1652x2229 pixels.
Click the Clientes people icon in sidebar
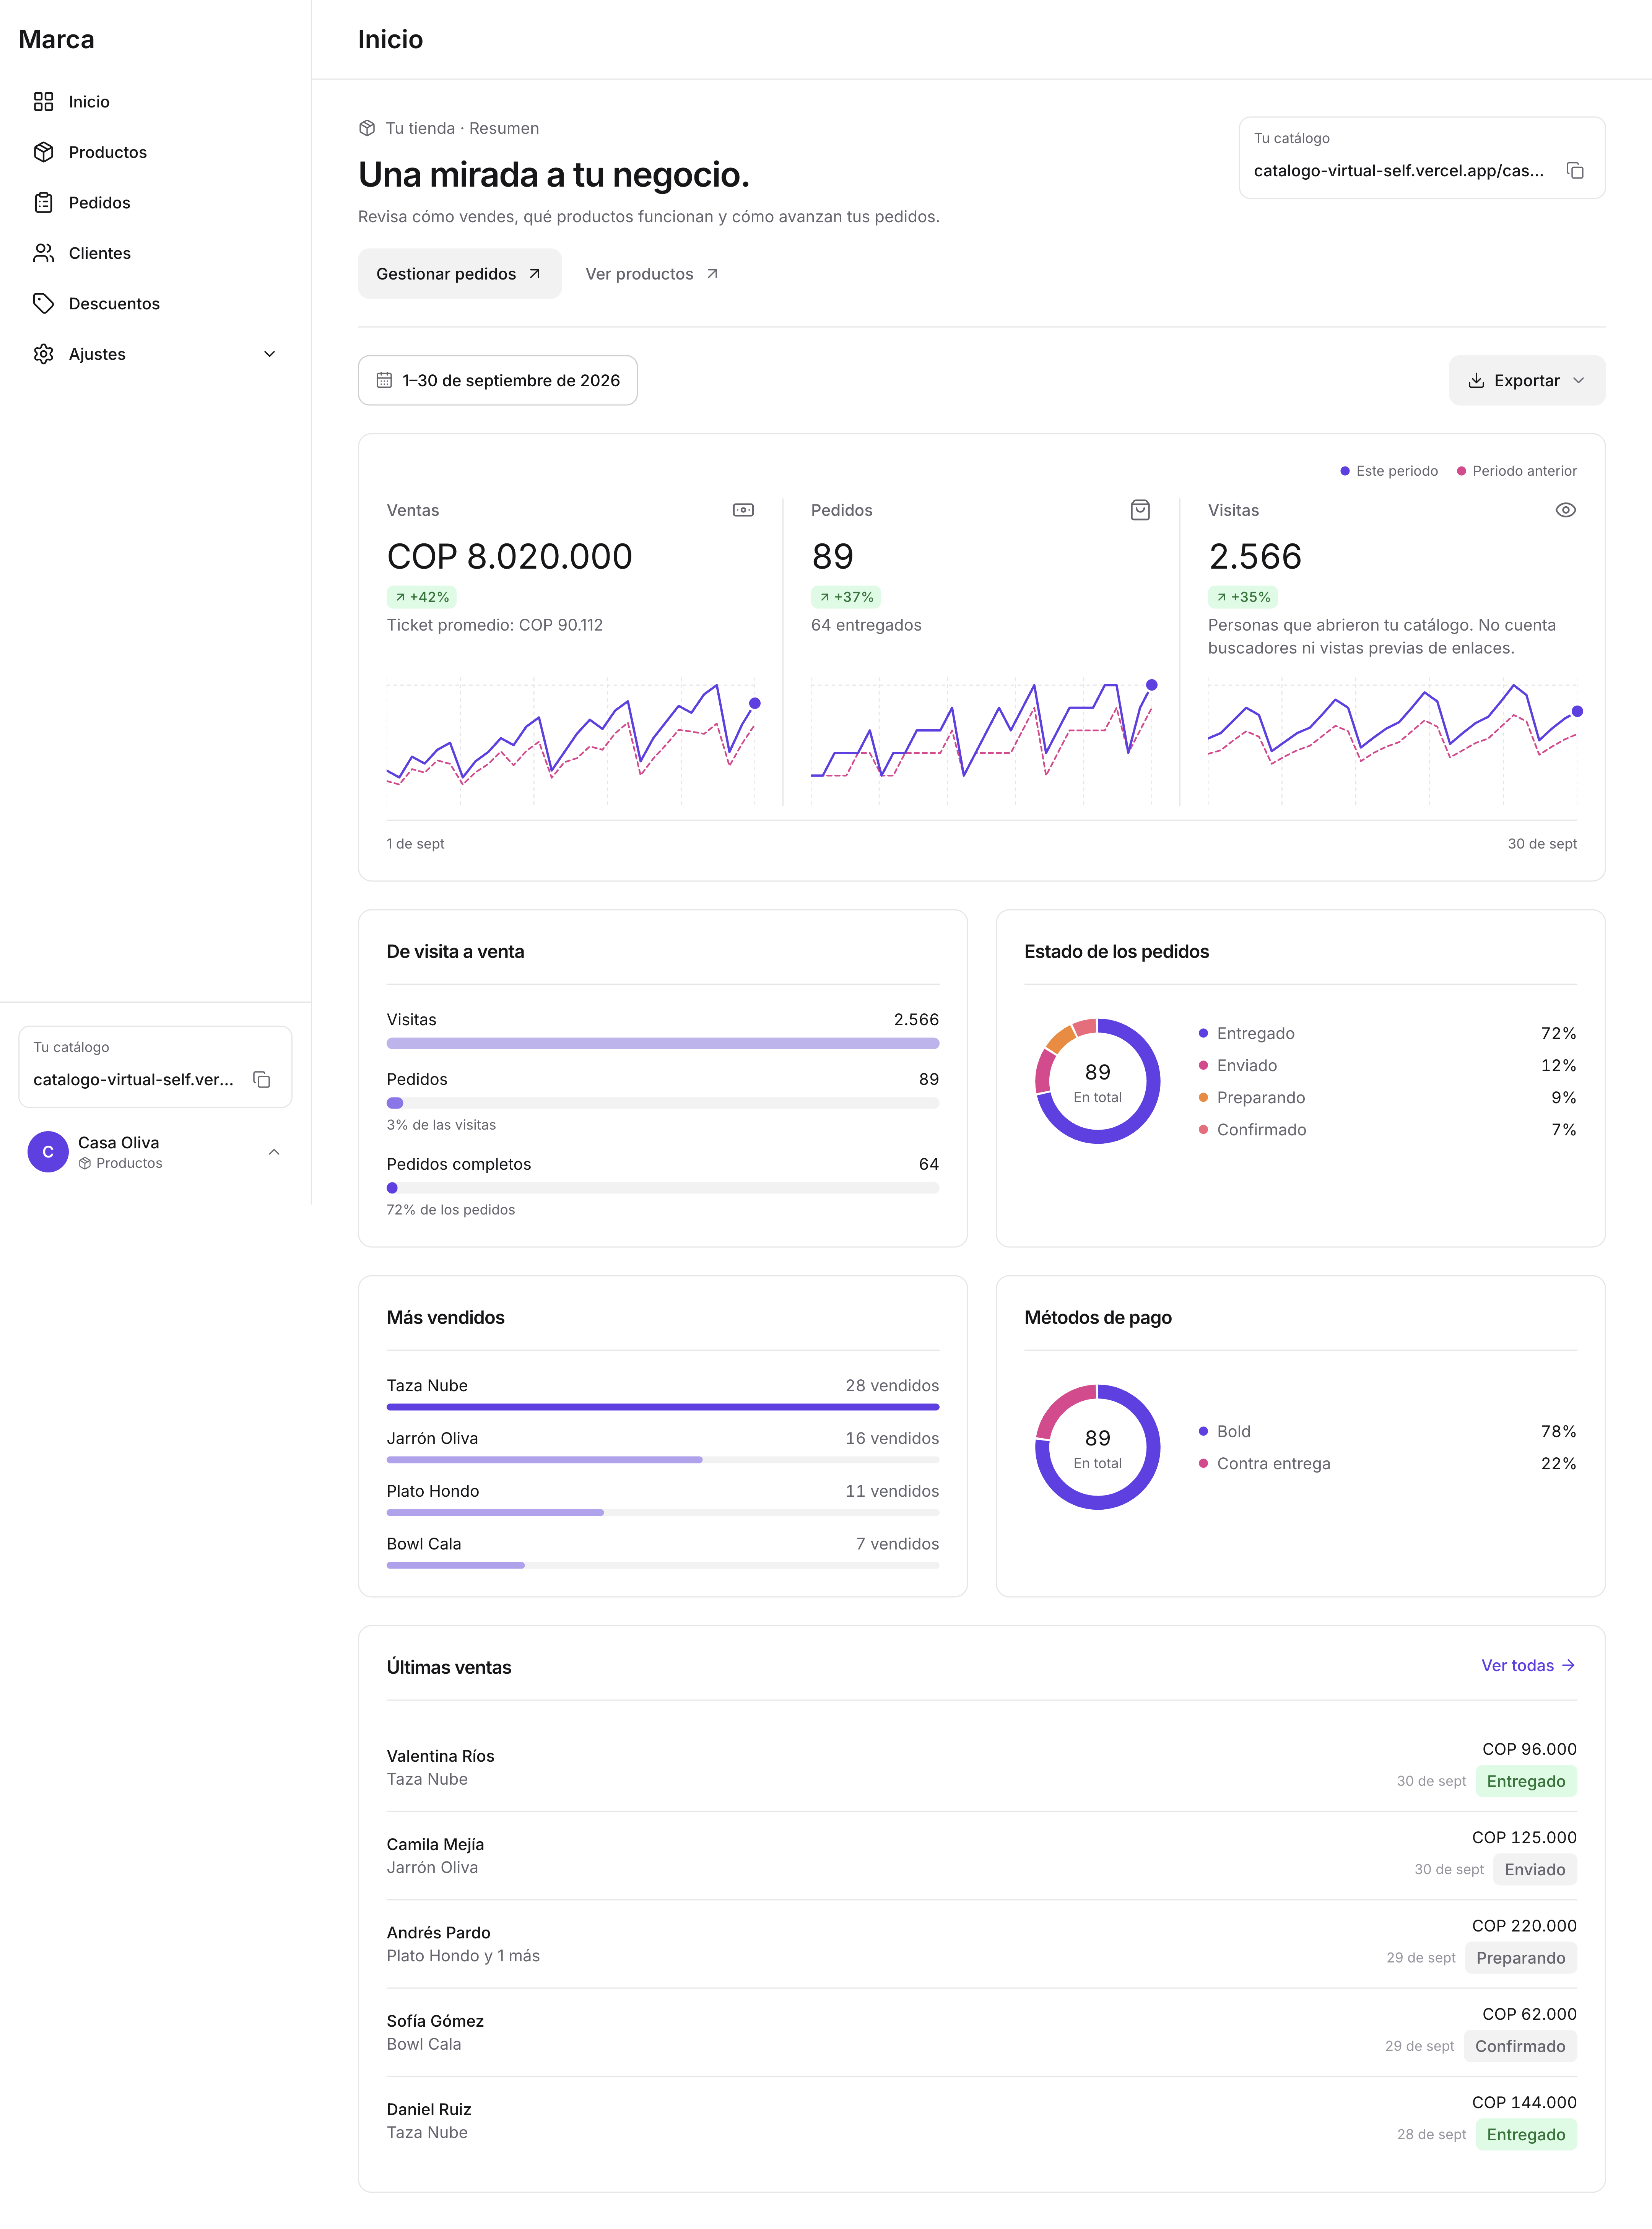pos(43,253)
